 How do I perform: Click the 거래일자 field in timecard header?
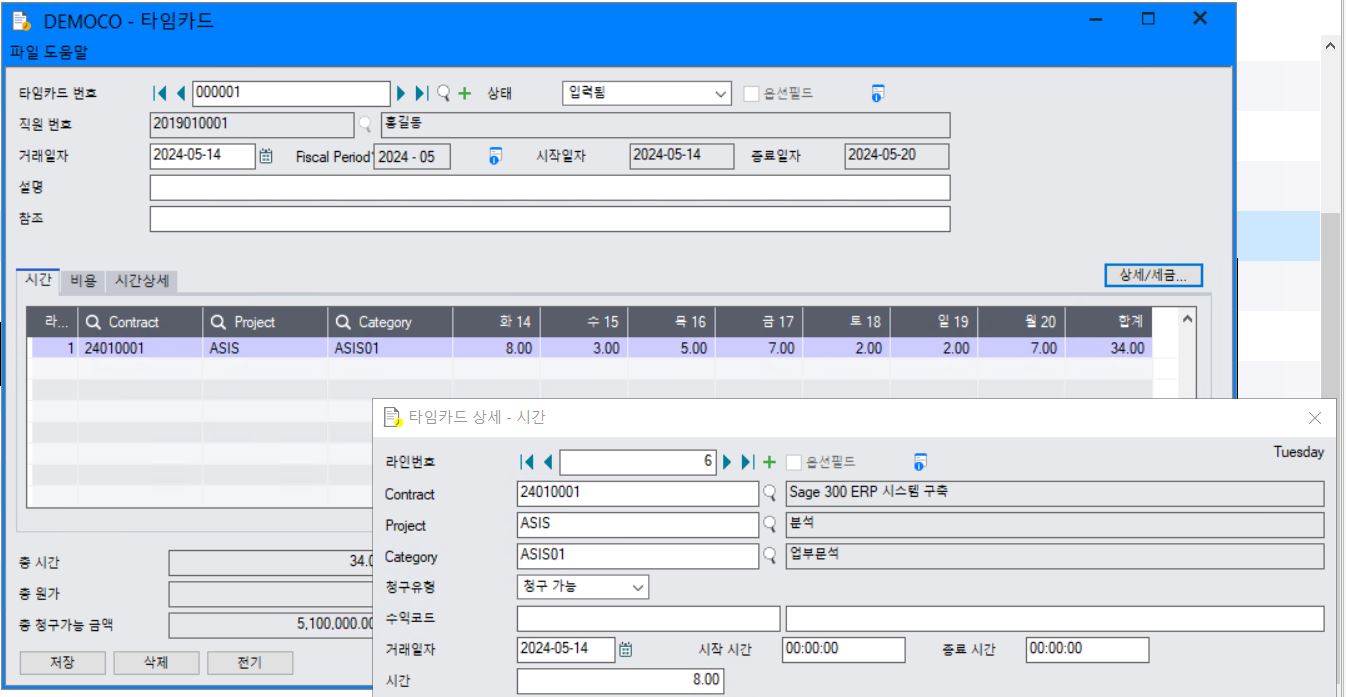[x=203, y=156]
